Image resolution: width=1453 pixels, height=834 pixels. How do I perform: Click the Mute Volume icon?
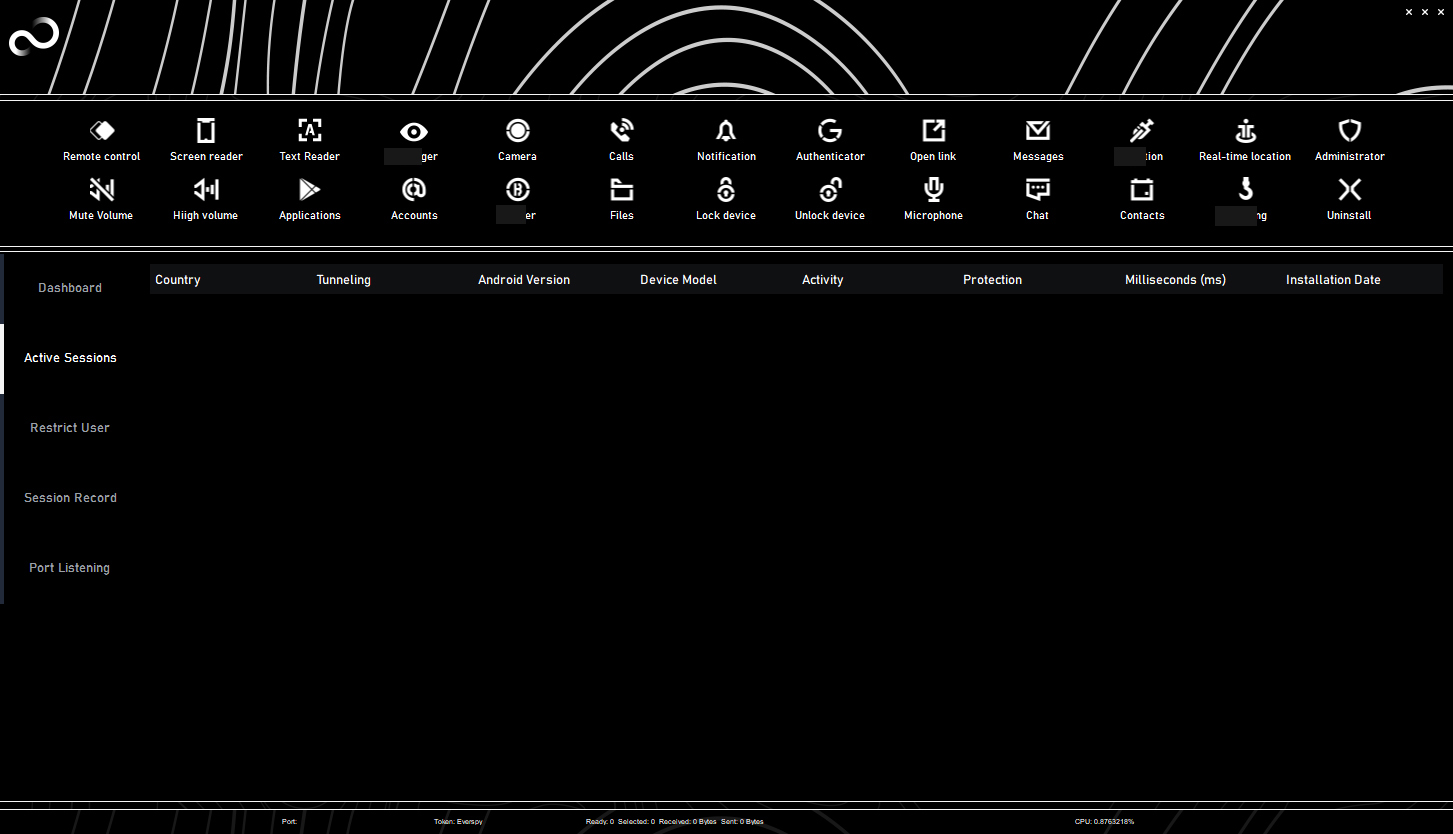tap(102, 190)
